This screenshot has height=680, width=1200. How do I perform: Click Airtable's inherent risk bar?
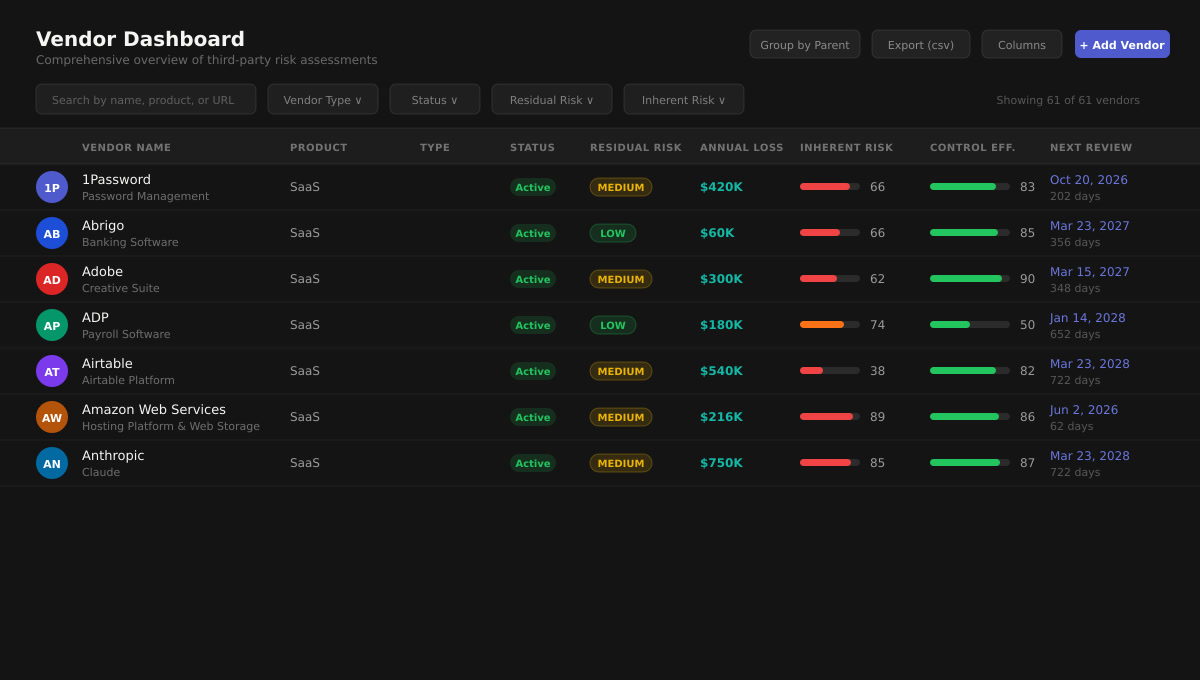830,371
